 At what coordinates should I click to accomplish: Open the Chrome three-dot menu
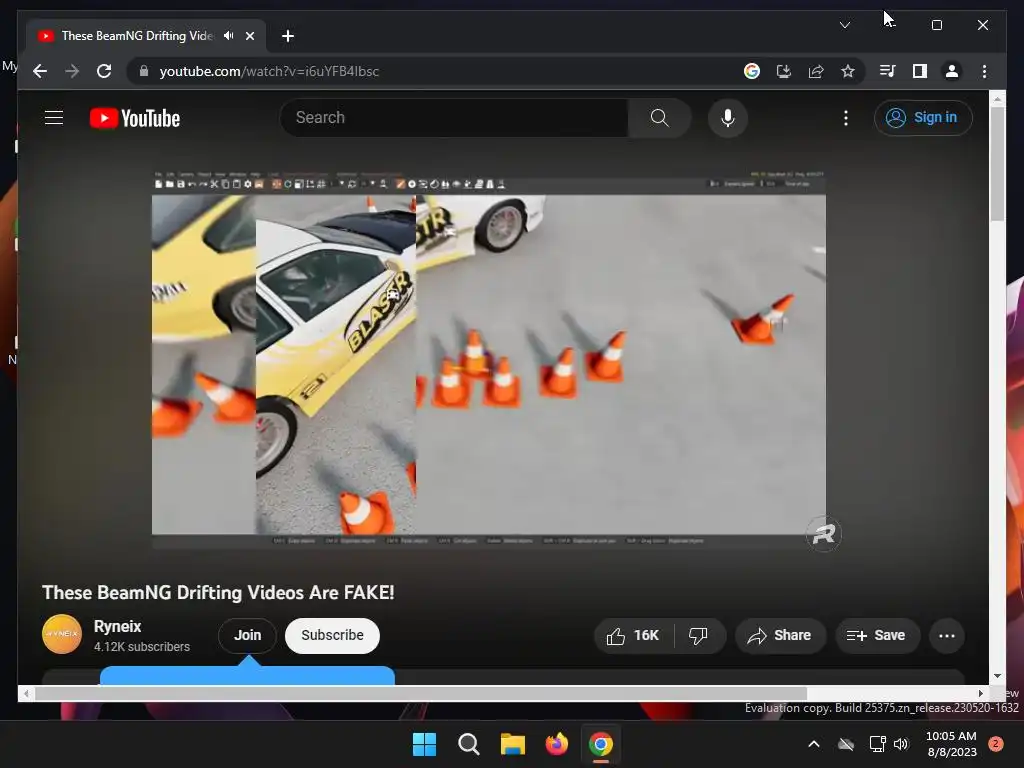pos(984,71)
